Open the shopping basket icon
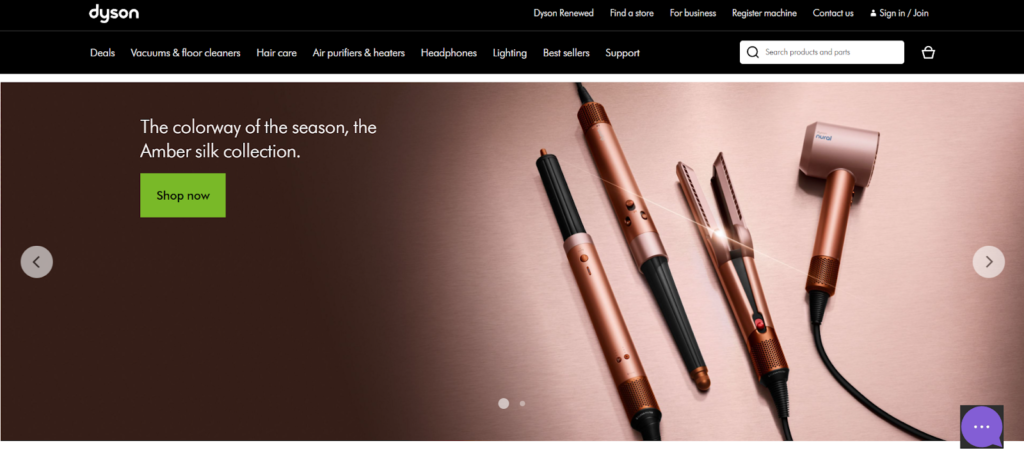Viewport: 1024px width, 462px height. (x=928, y=53)
